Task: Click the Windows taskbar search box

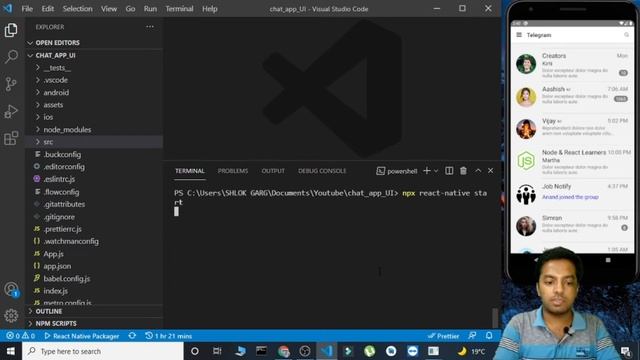Action: [103, 351]
